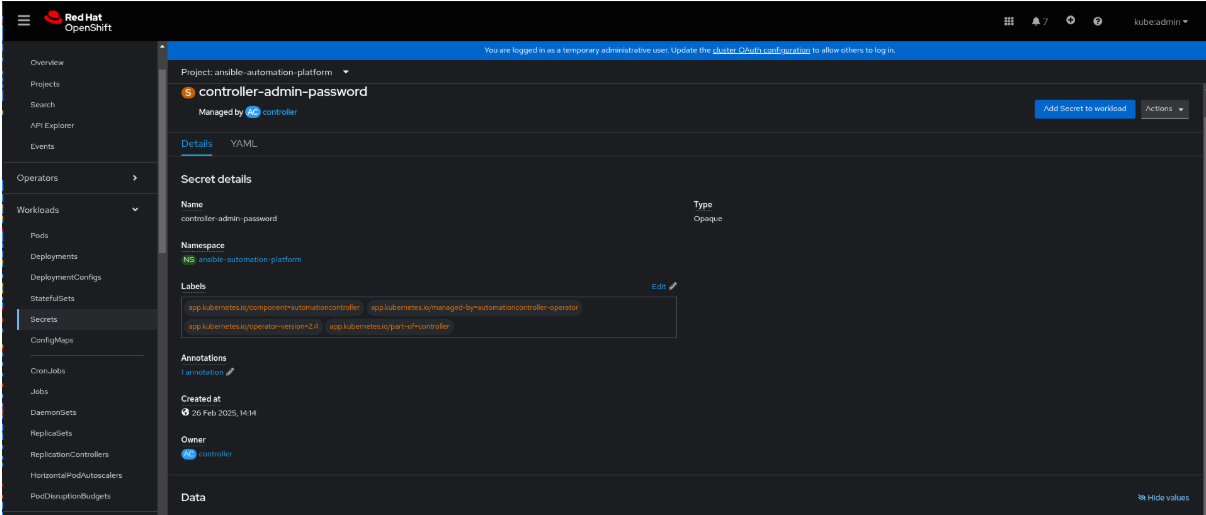Toggle Hide values for secret data
The width and height of the screenshot is (1206, 515).
1163,497
